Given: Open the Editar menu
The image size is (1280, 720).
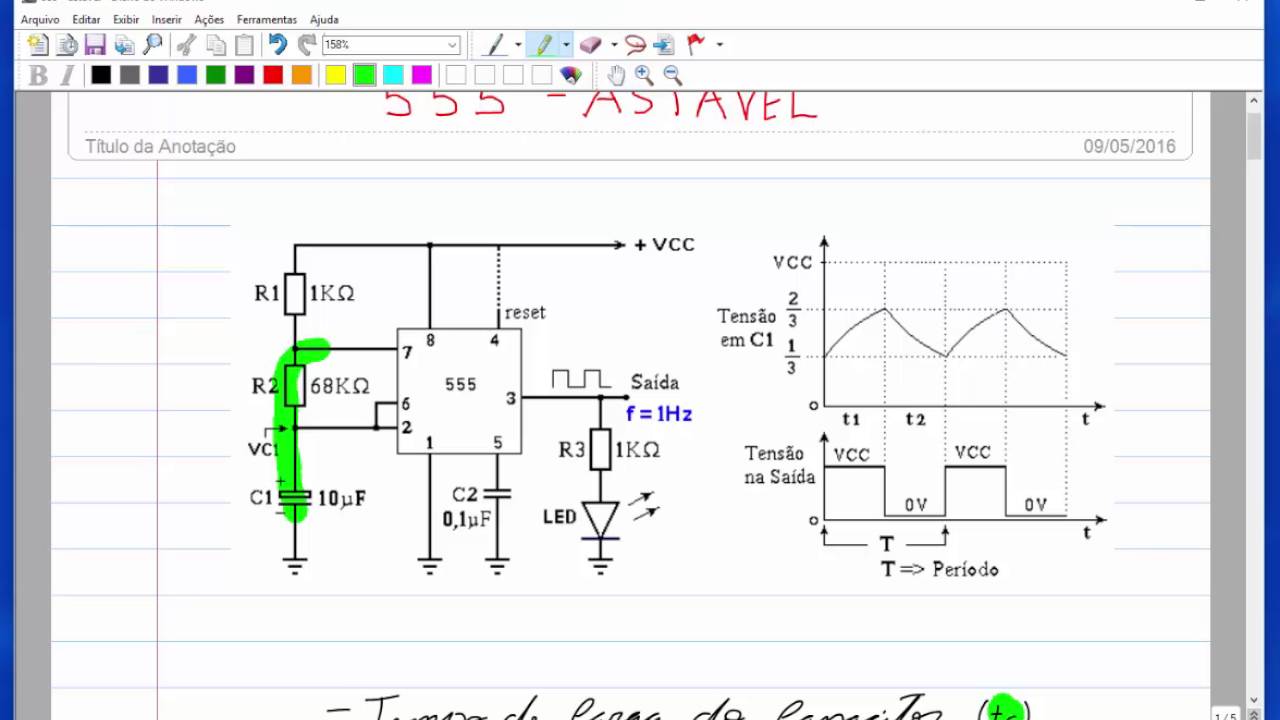Looking at the screenshot, I should tap(86, 19).
